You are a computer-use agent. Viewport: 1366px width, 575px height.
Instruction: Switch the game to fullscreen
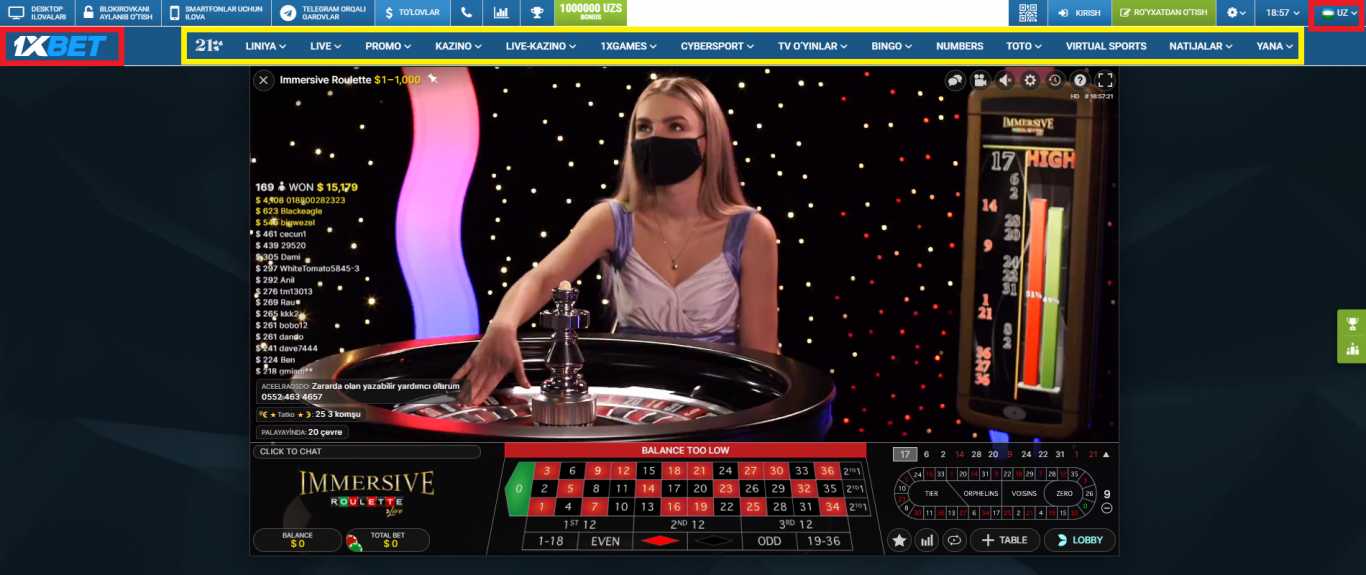1105,80
